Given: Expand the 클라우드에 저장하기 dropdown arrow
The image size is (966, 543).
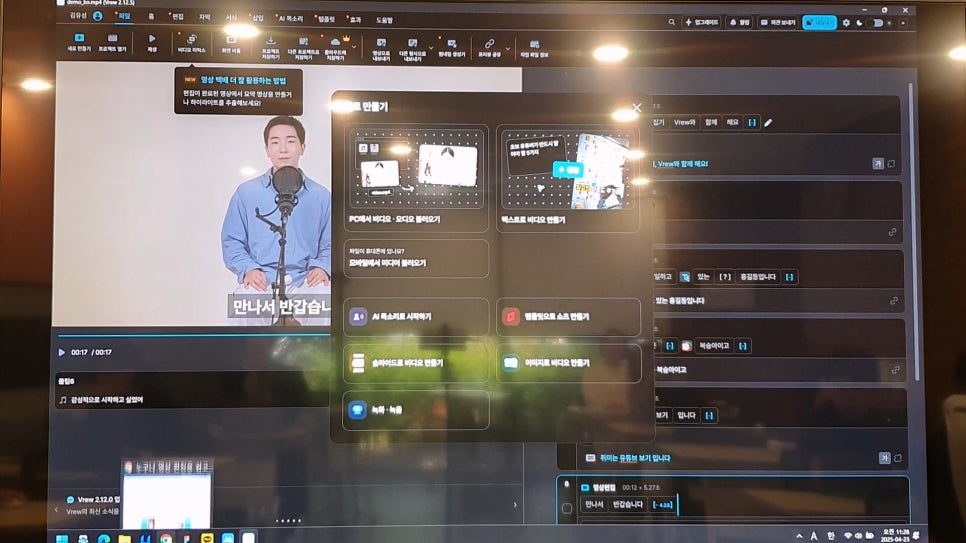Looking at the screenshot, I should point(354,47).
